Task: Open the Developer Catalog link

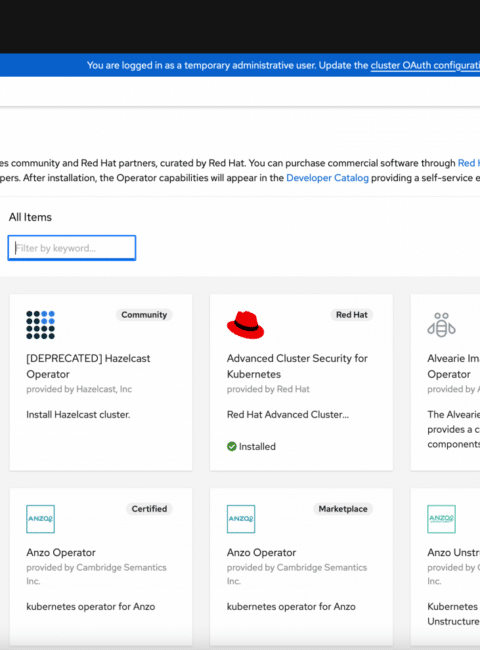Action: click(327, 178)
